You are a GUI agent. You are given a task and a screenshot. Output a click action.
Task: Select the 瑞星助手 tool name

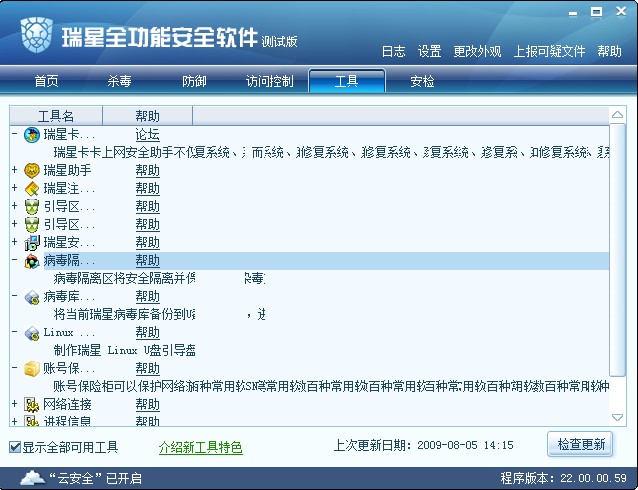coord(68,171)
